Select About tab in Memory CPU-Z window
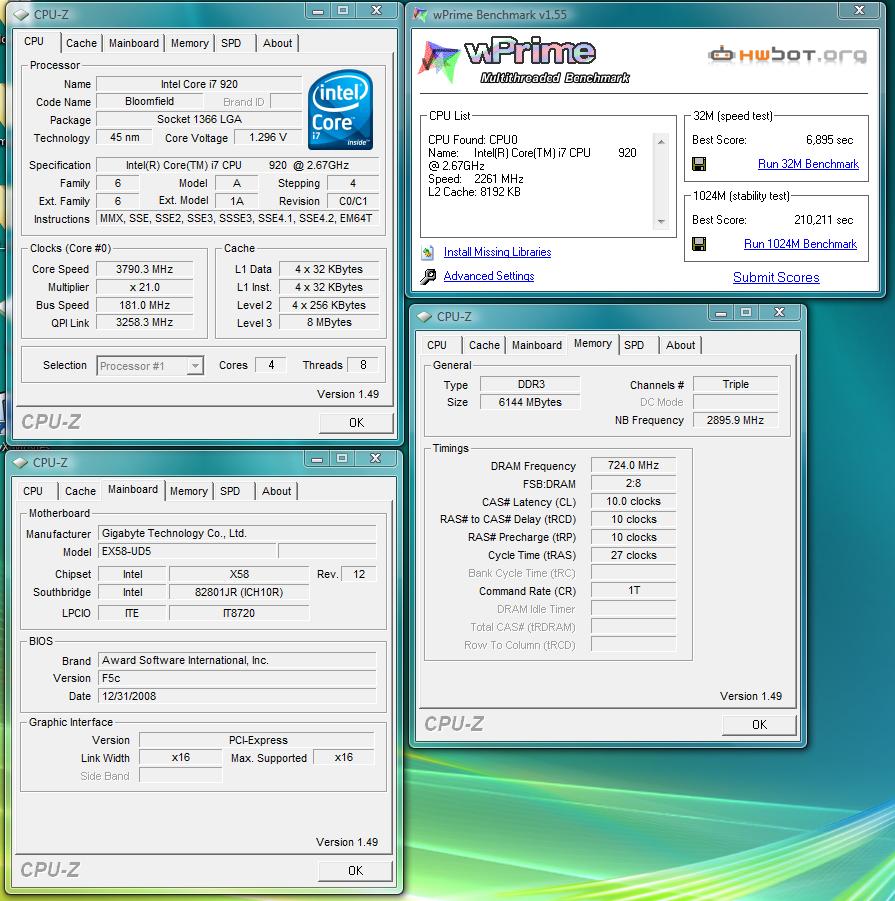This screenshot has width=895, height=901. (x=681, y=345)
